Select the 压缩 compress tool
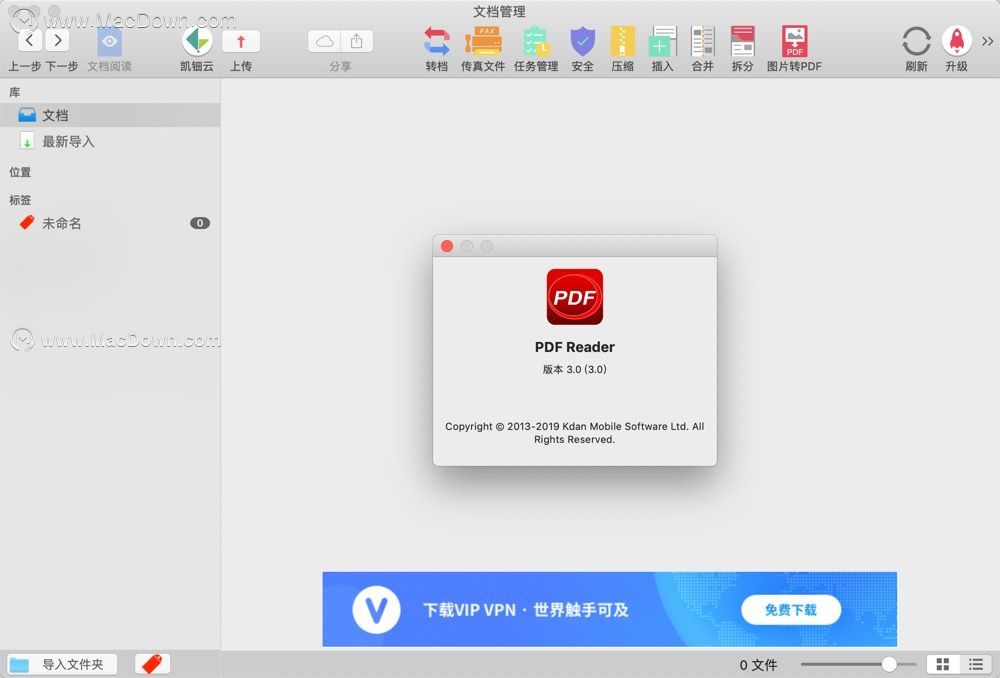 (x=622, y=41)
